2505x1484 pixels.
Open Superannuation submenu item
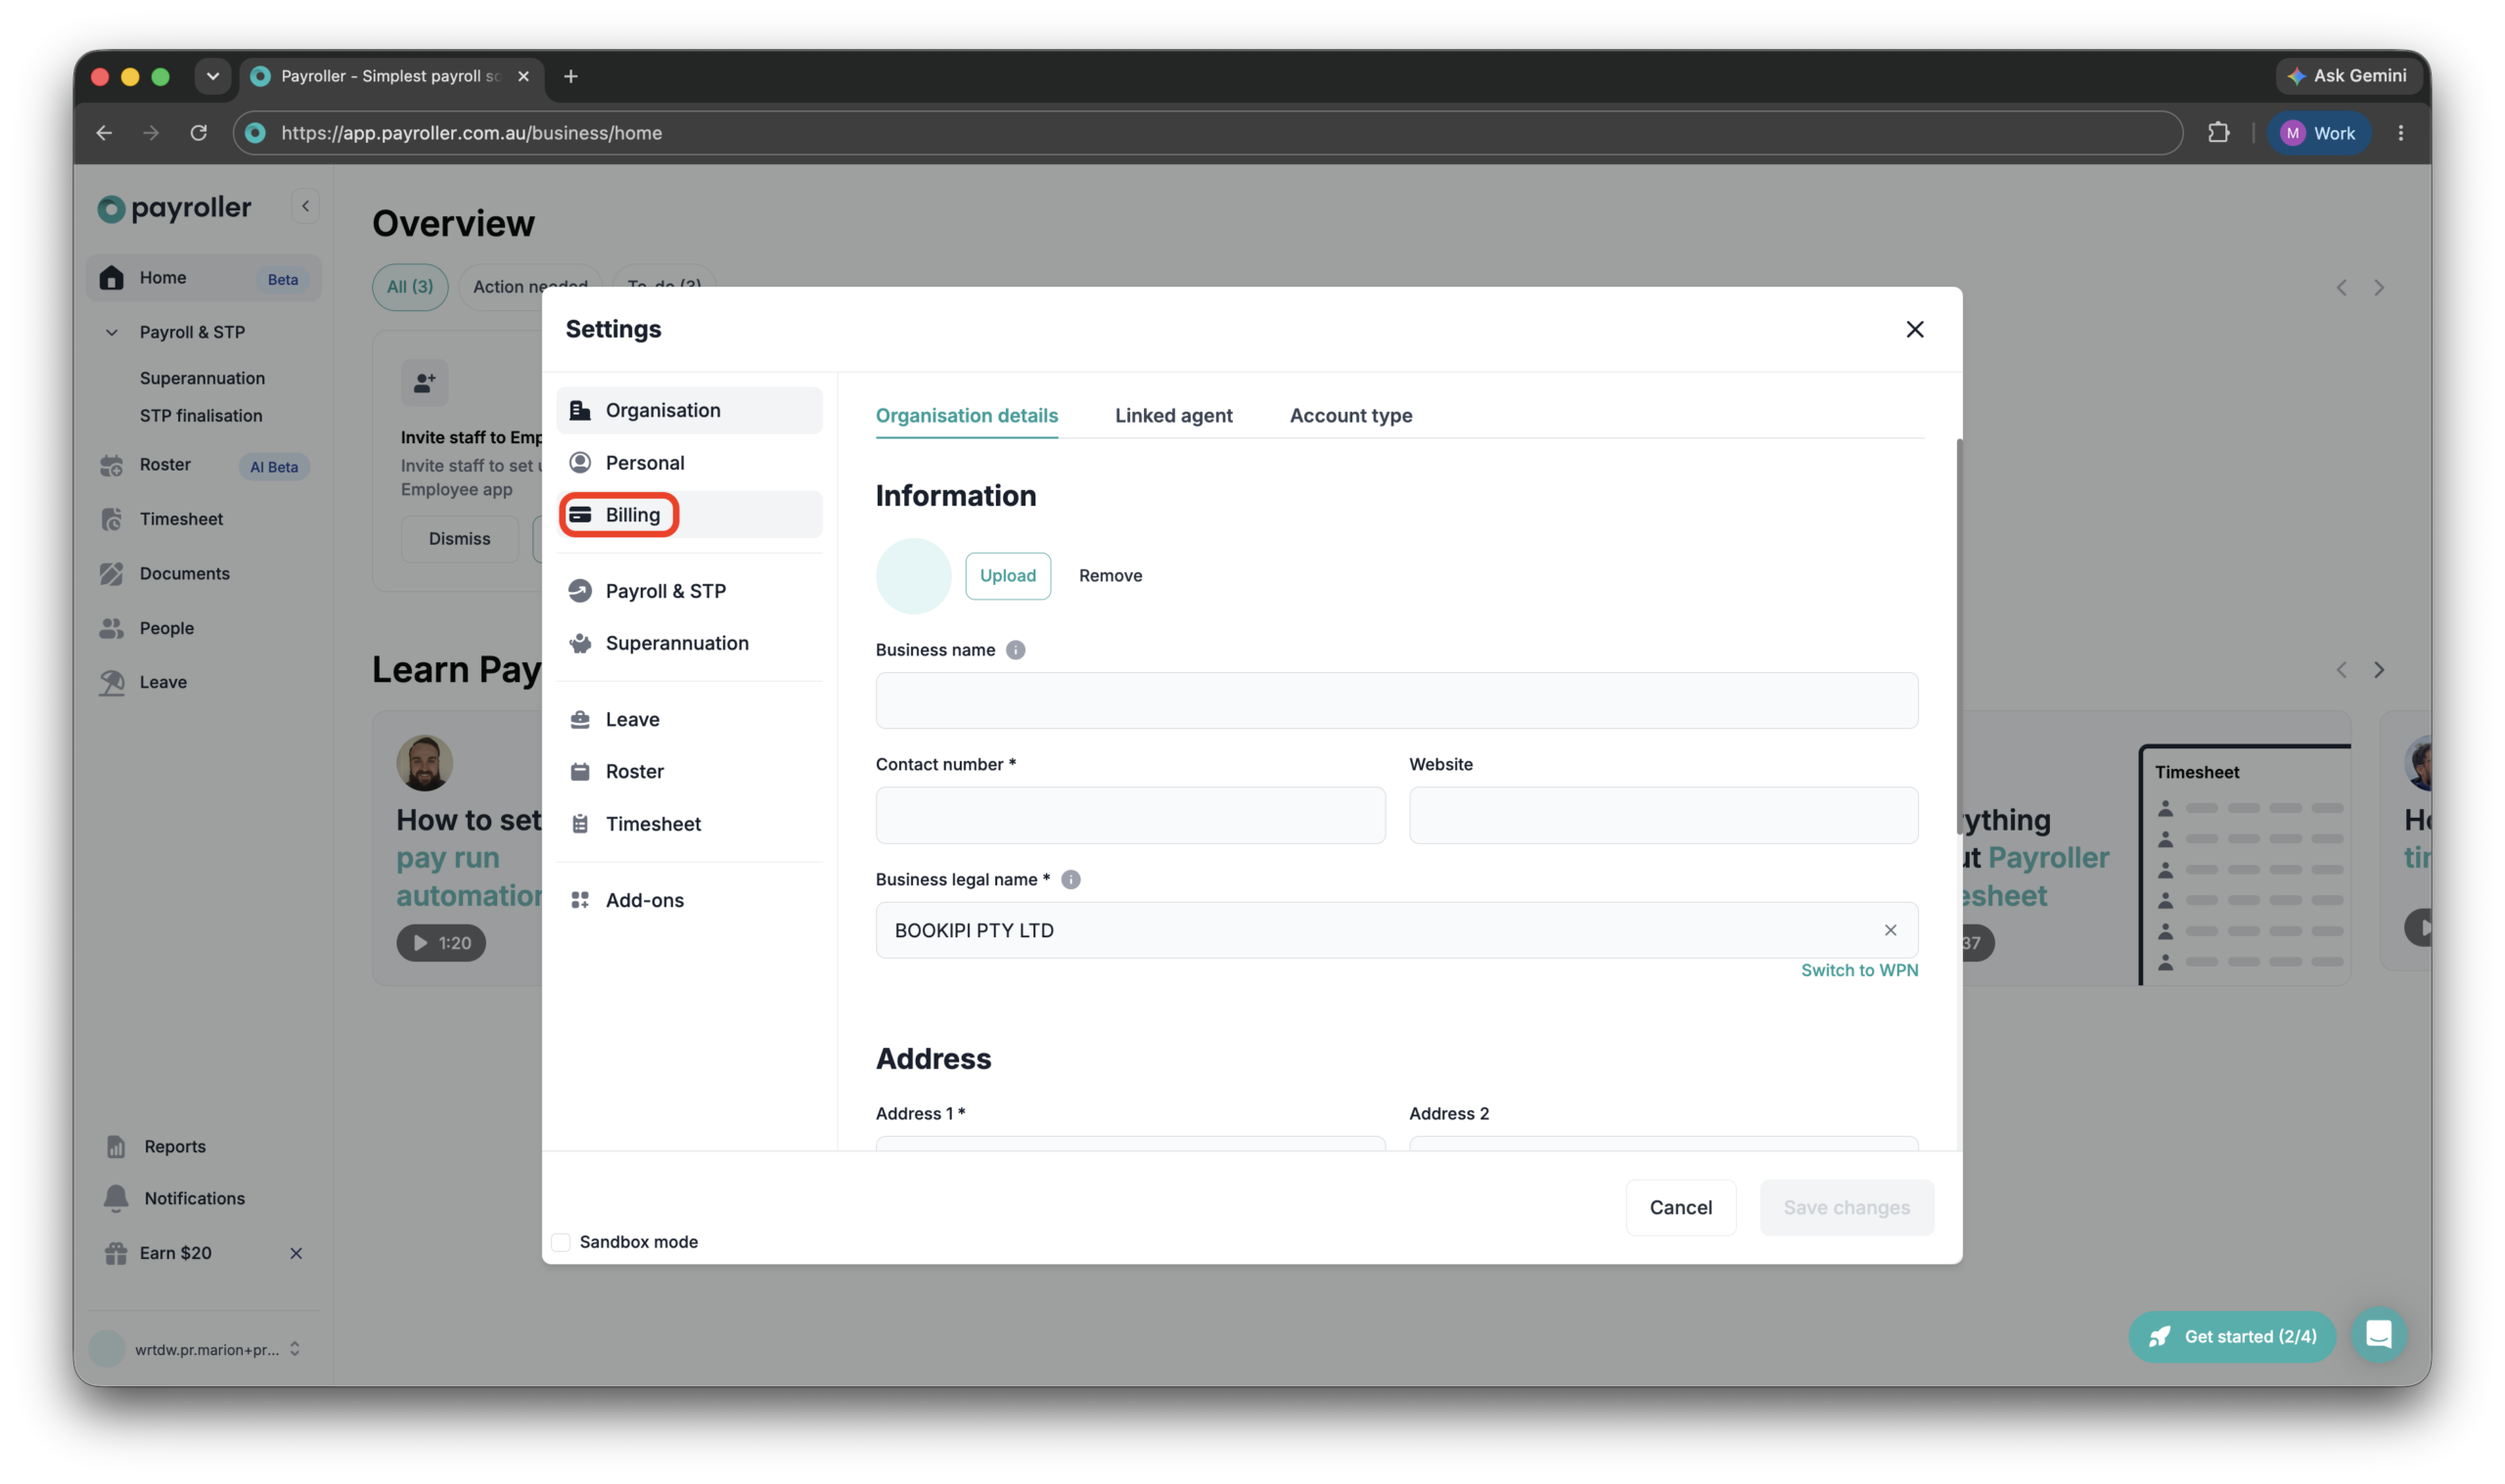point(202,378)
